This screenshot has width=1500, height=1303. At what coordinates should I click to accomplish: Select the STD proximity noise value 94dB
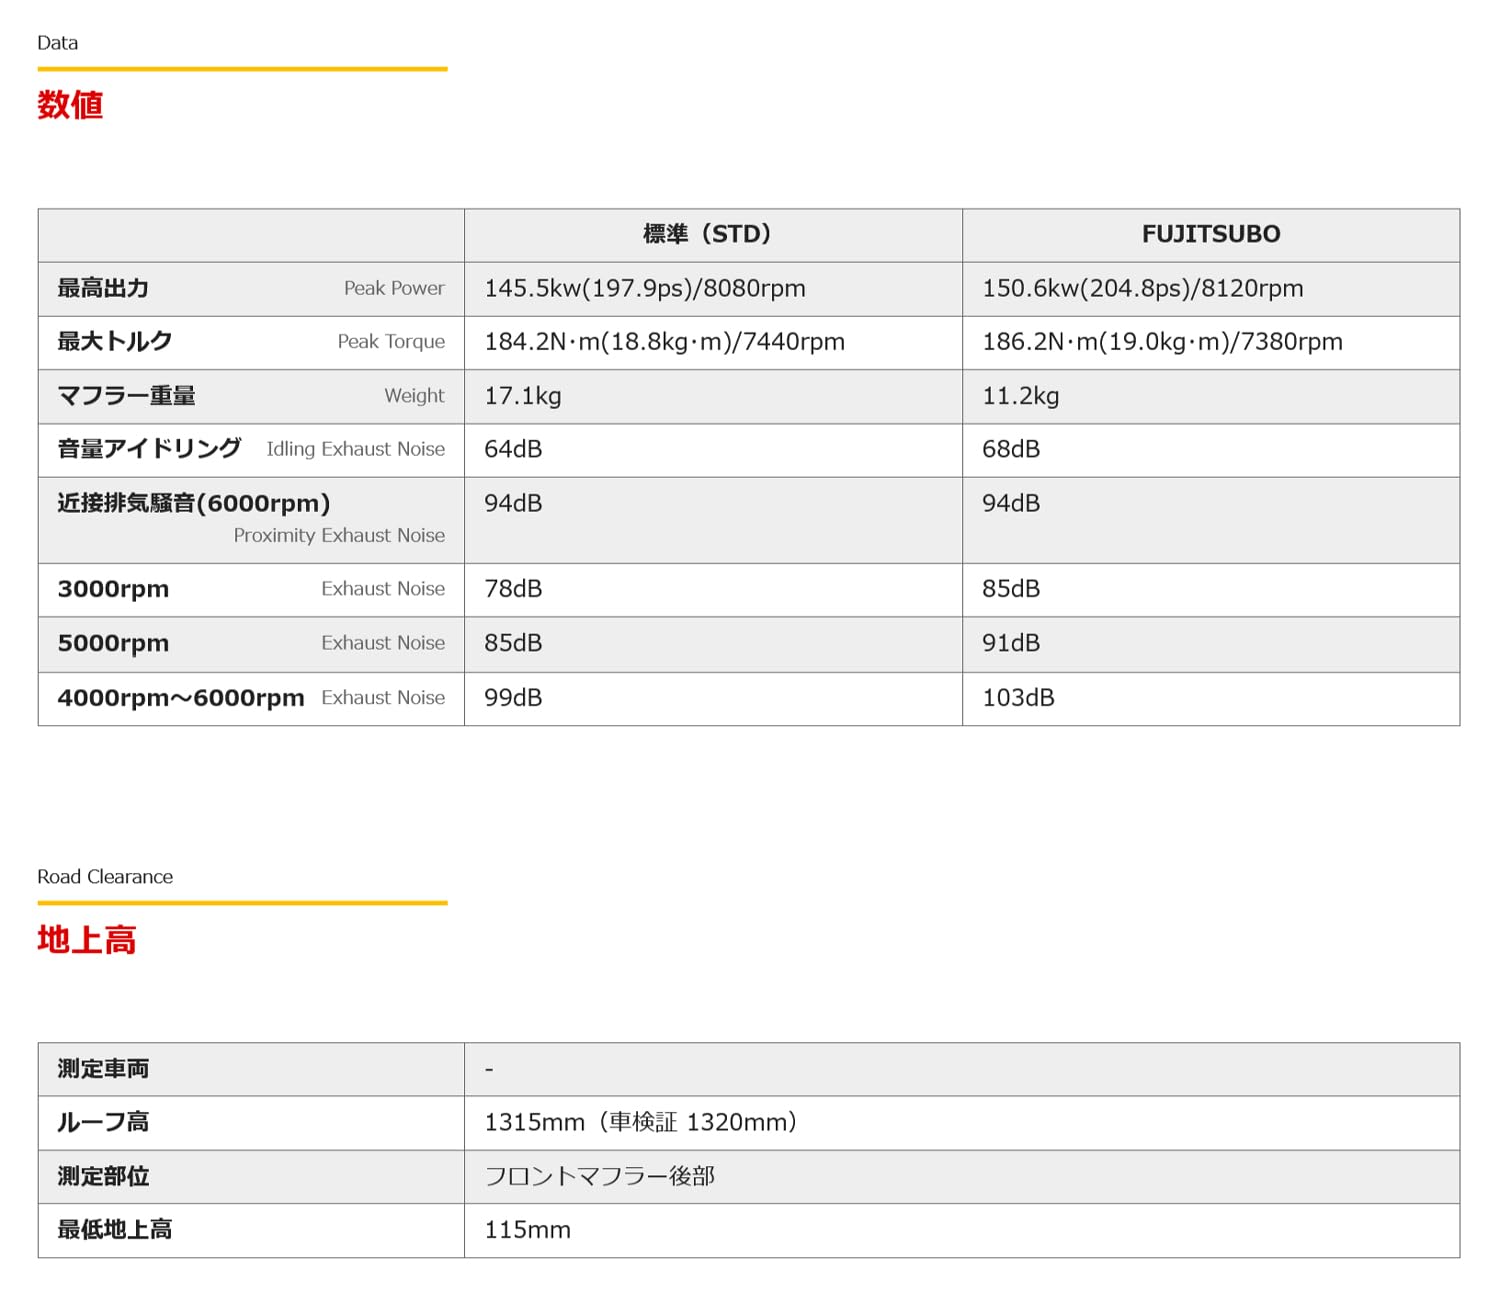513,503
